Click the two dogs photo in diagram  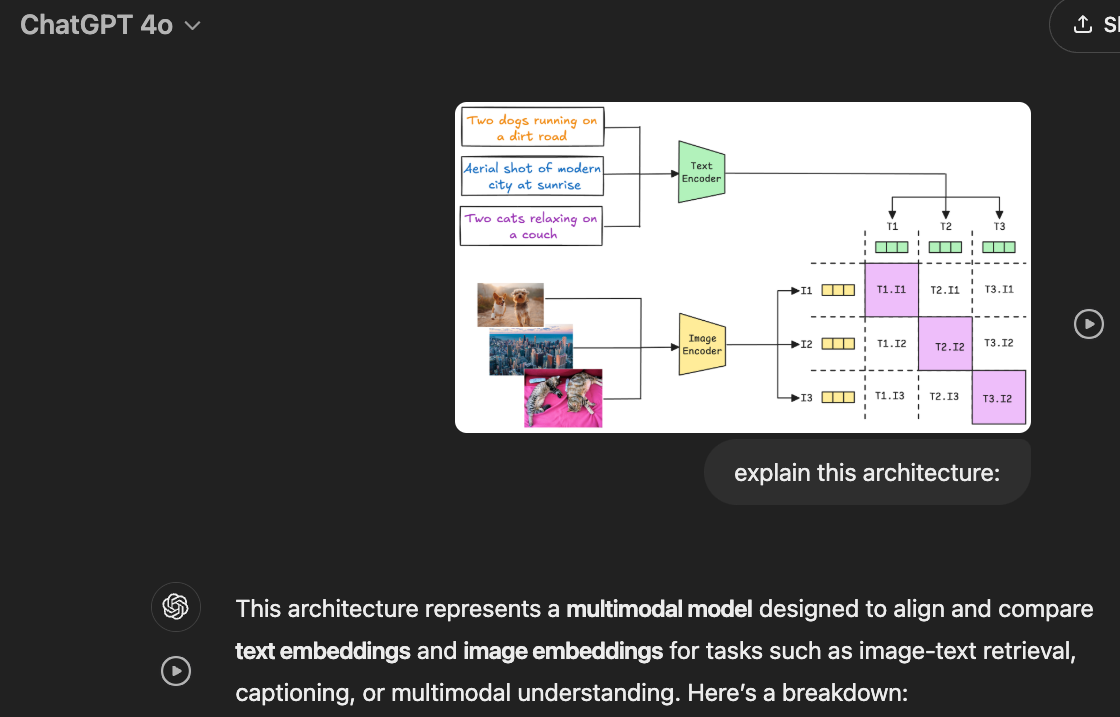510,304
